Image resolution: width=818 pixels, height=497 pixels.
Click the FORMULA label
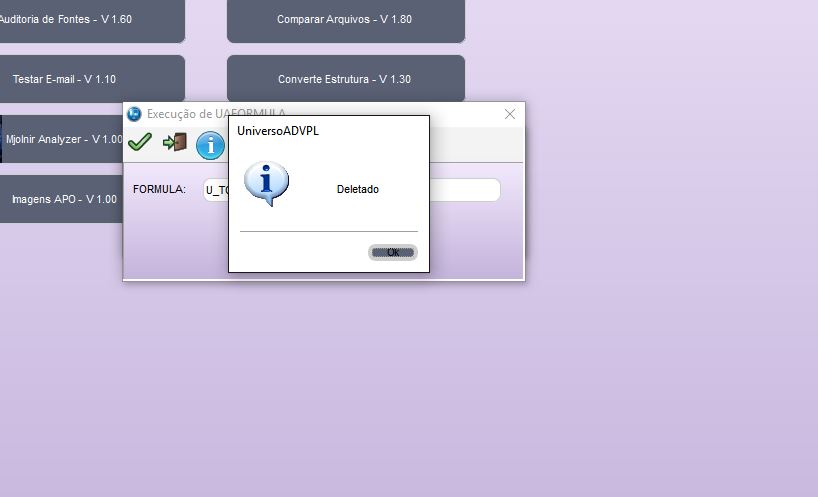(x=159, y=189)
